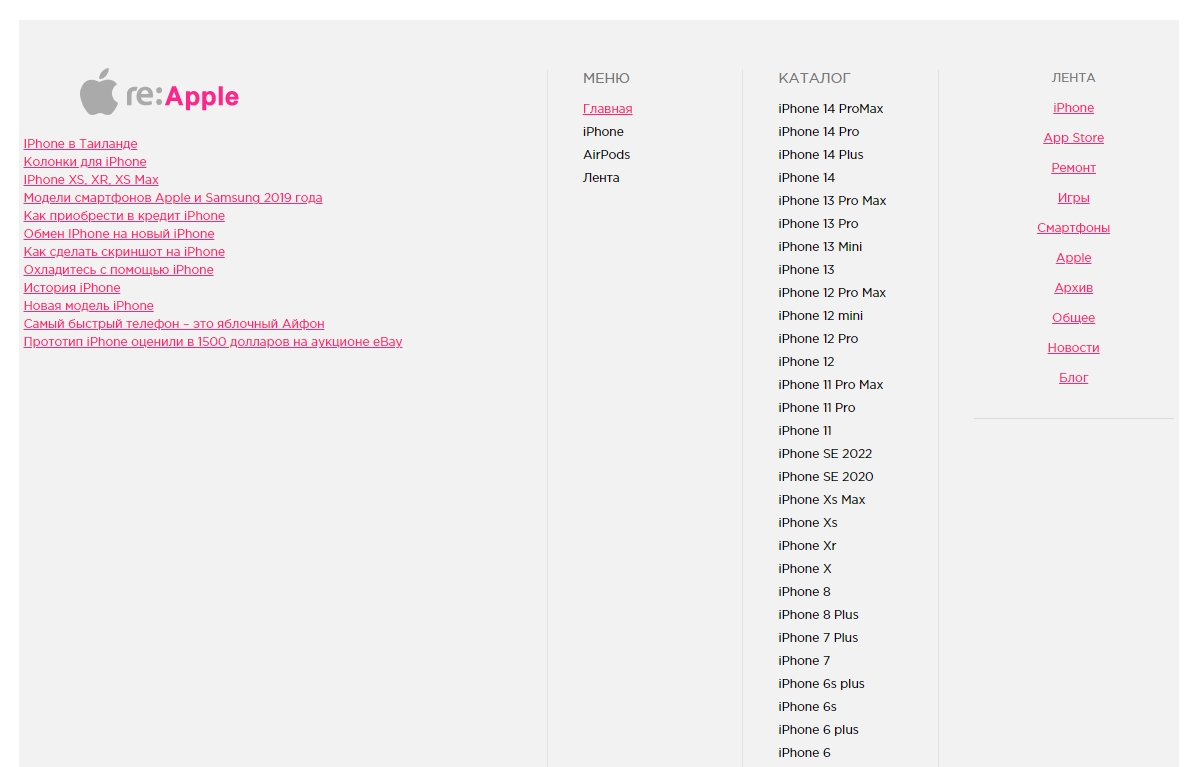1195x767 pixels.
Task: Open iPhone SE 2022 catalog item
Action: (x=825, y=454)
